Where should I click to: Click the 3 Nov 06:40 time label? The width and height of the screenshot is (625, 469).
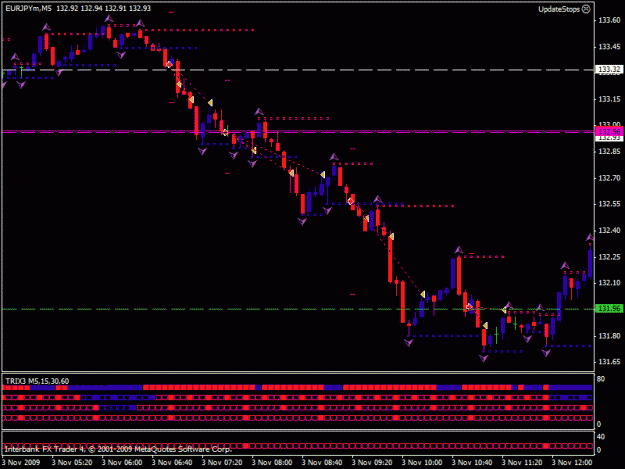click(x=172, y=463)
